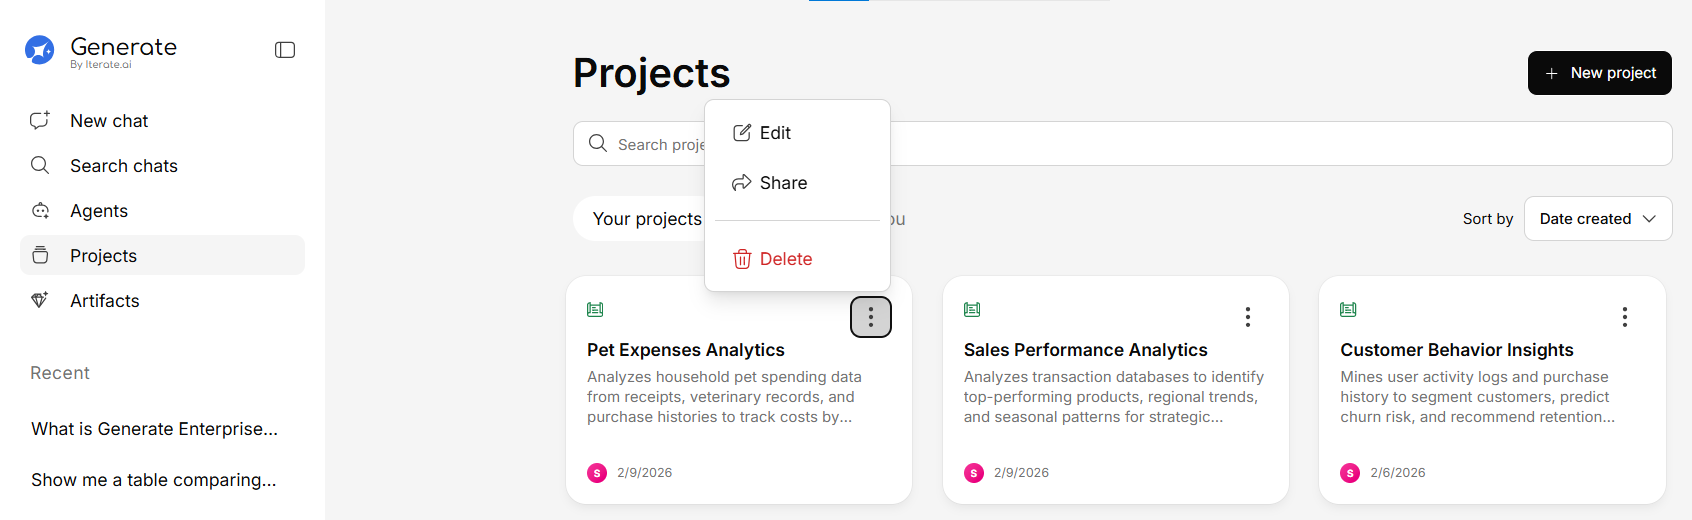Start a New chat
Image resolution: width=1692 pixels, height=520 pixels.
[109, 121]
